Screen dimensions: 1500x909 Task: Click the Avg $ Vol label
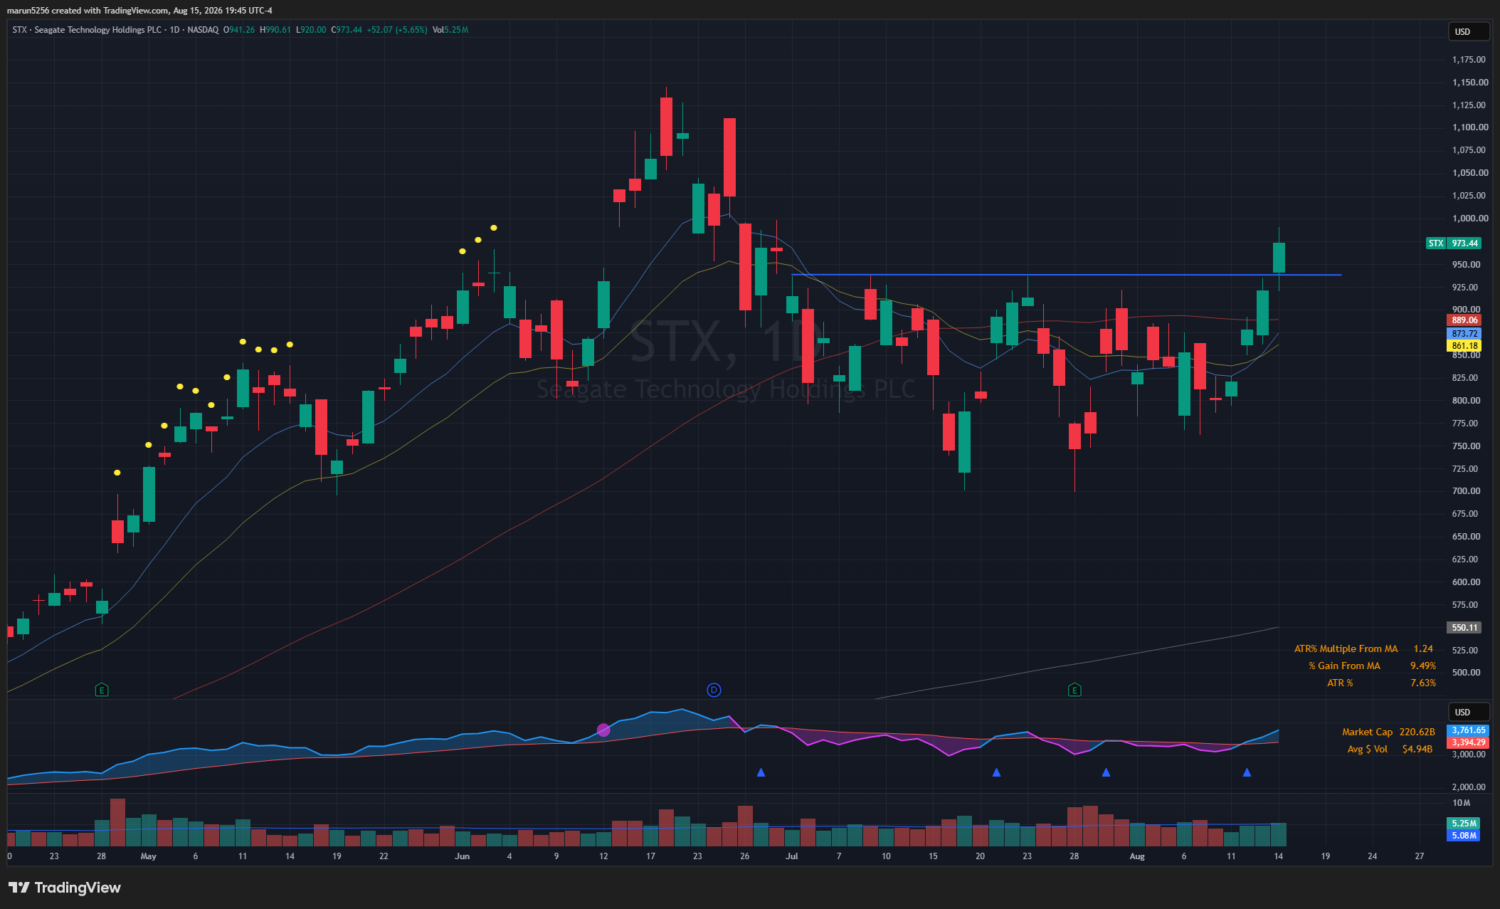(1367, 749)
